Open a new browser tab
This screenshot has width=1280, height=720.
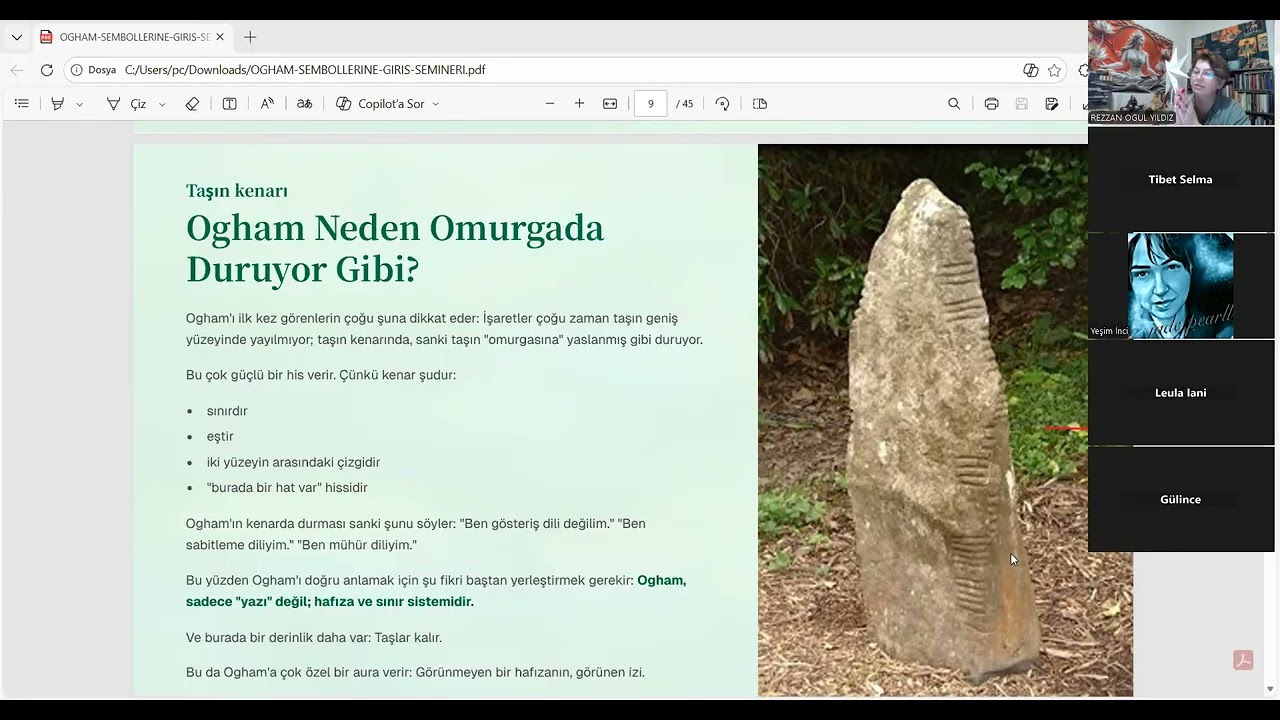[250, 37]
